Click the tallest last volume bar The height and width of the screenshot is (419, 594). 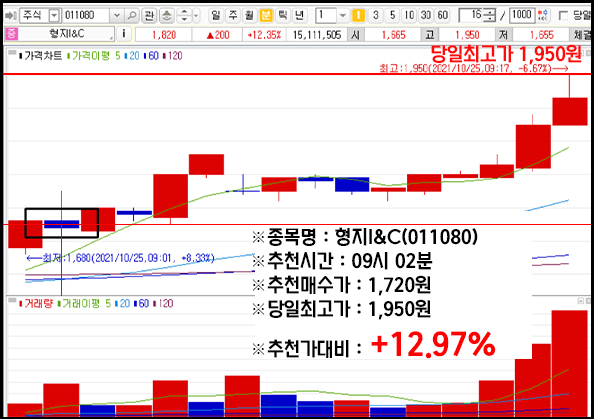[x=569, y=363]
